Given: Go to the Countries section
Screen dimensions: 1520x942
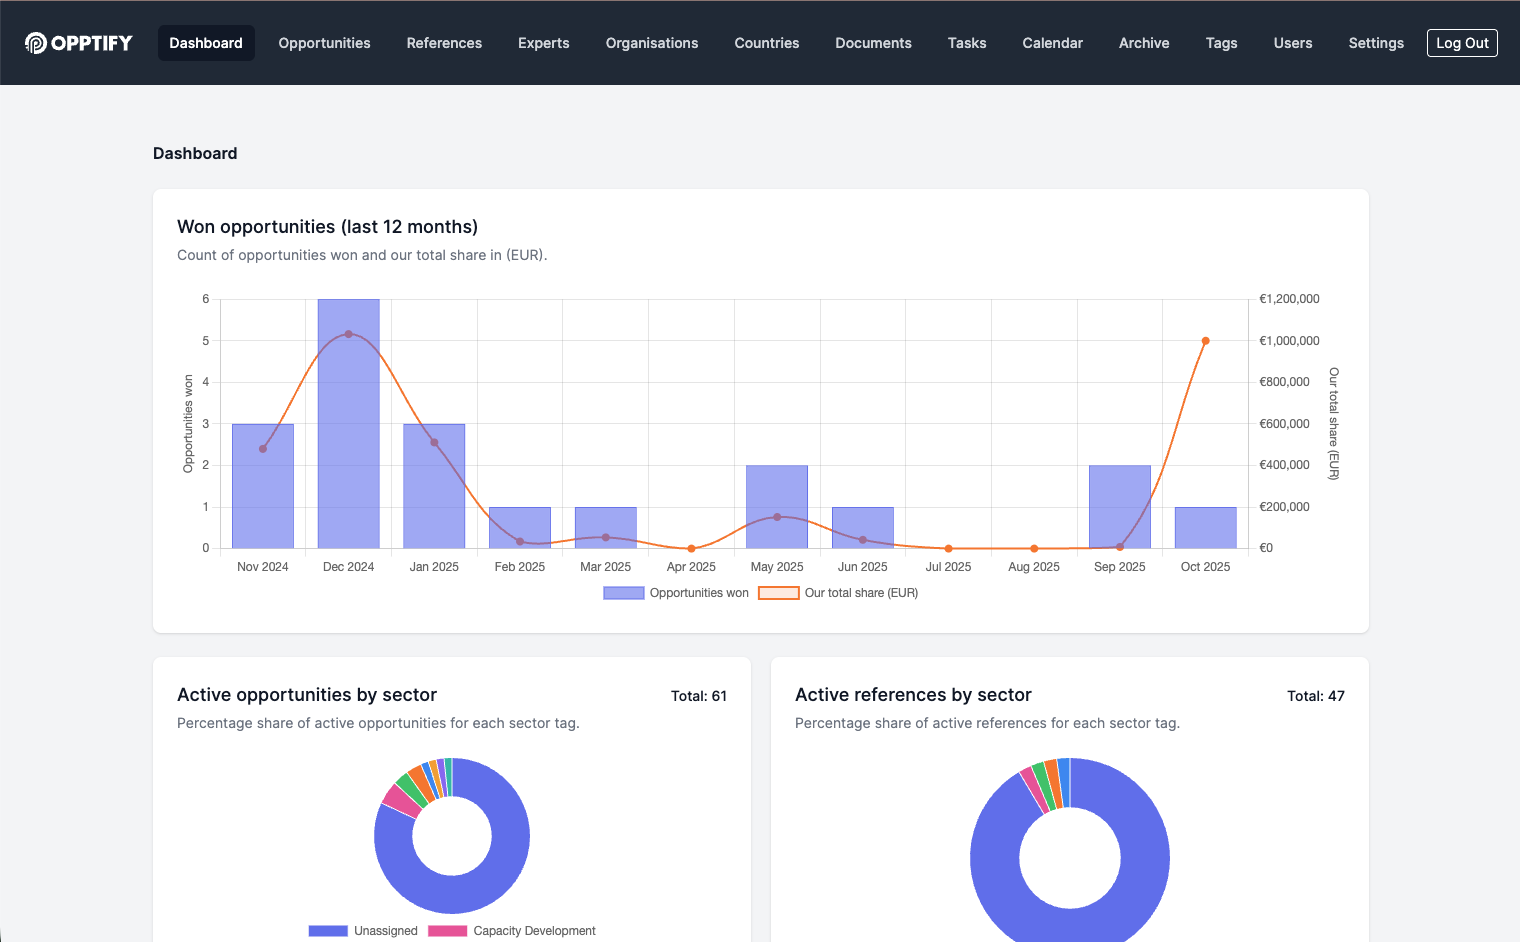Looking at the screenshot, I should point(767,42).
